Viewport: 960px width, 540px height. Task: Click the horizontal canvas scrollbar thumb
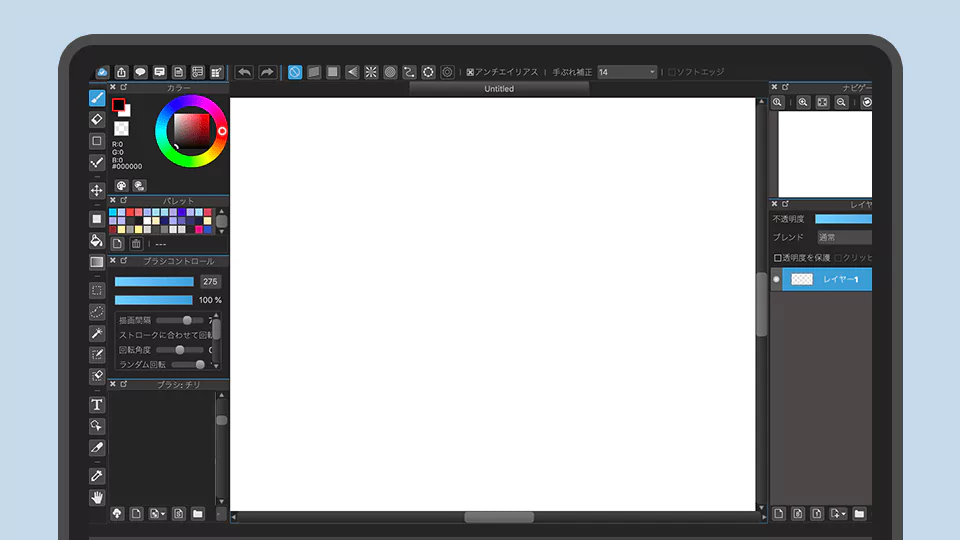(x=499, y=517)
